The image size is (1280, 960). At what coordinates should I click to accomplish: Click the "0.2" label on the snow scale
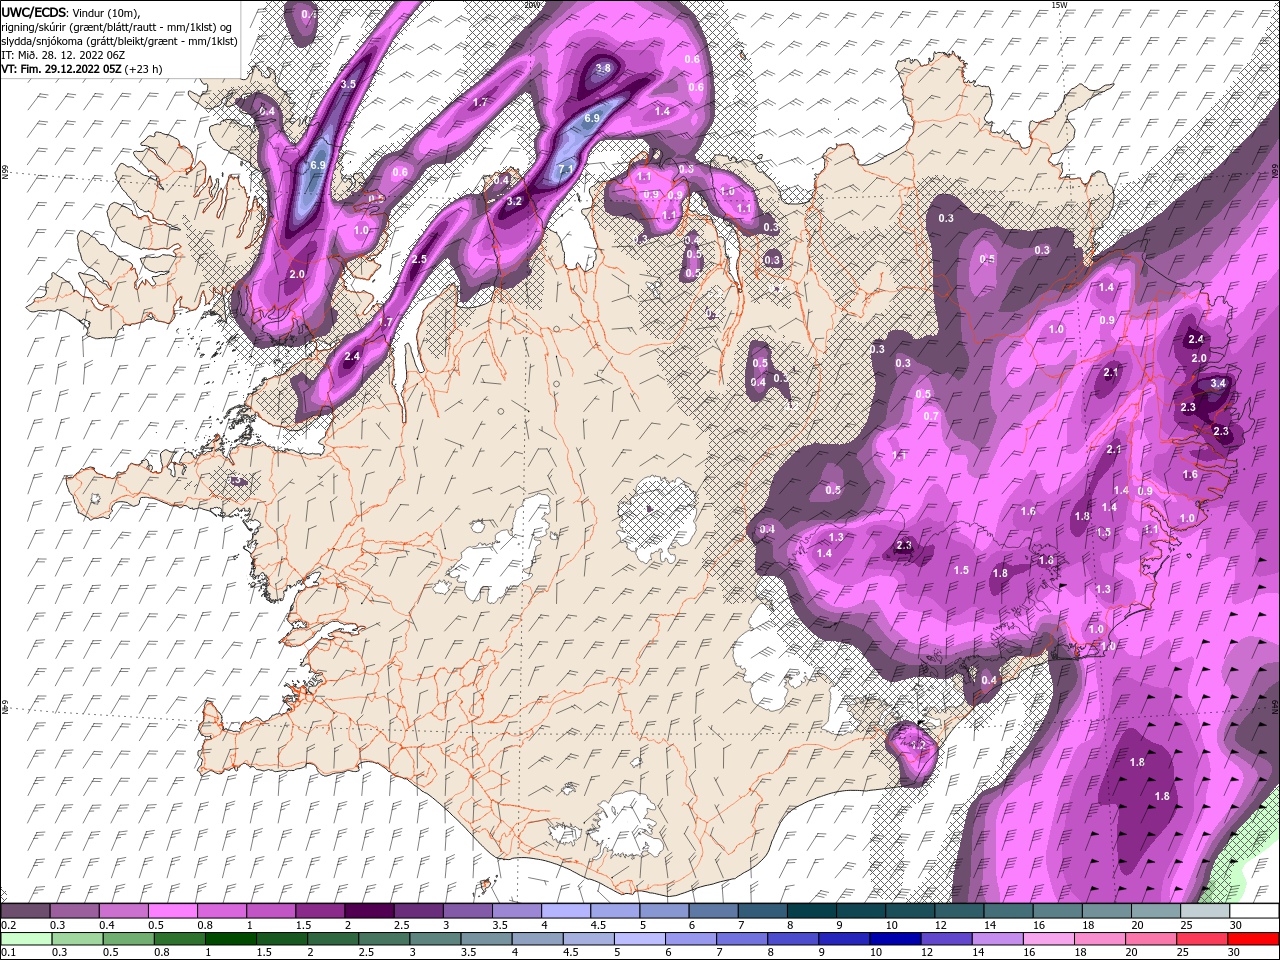tap(8, 925)
